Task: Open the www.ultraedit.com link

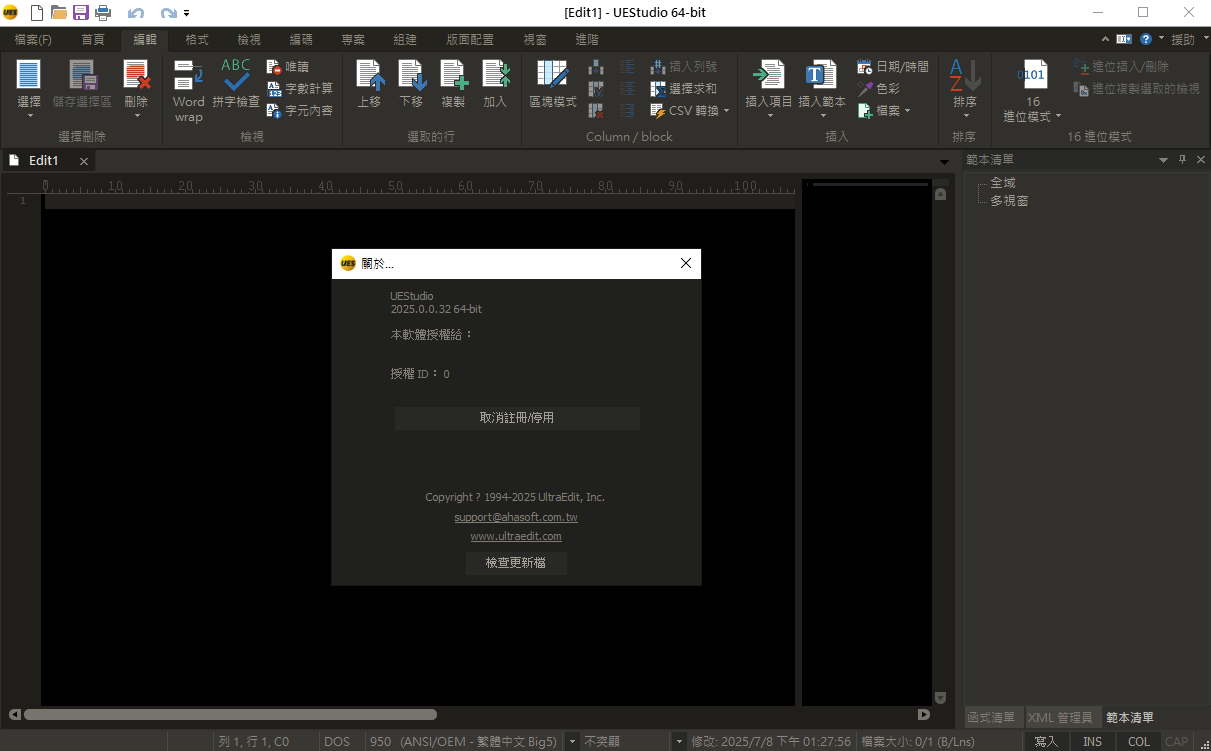Action: pyautogui.click(x=516, y=536)
